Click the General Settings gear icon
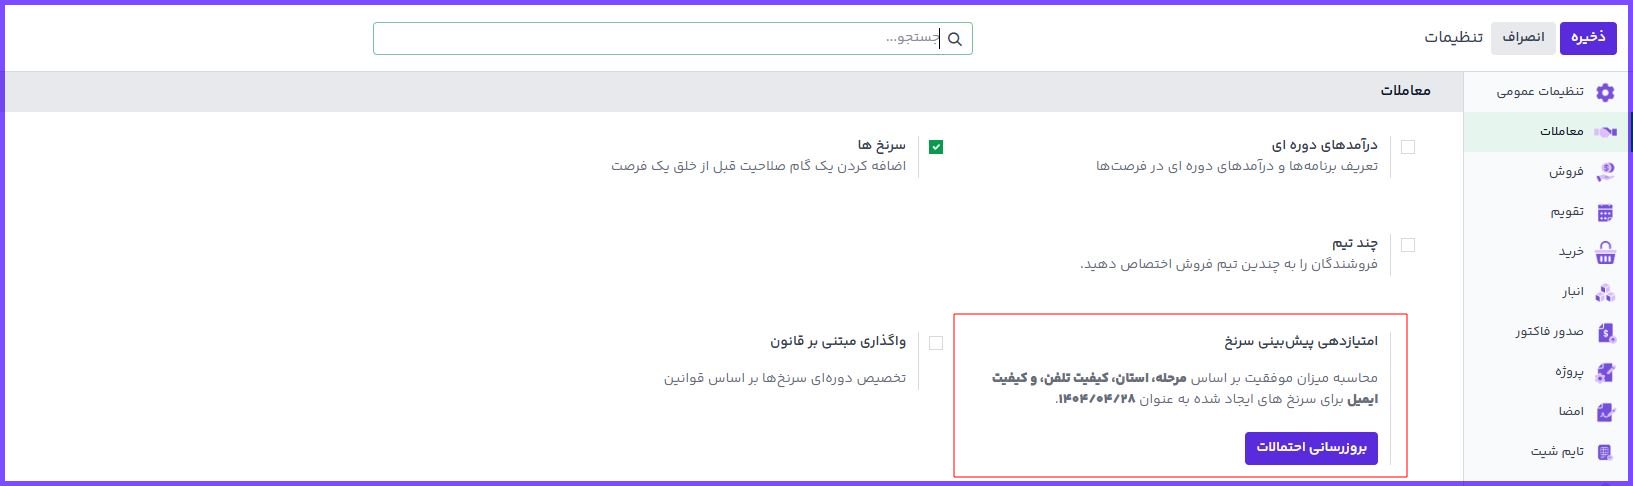 [1605, 92]
